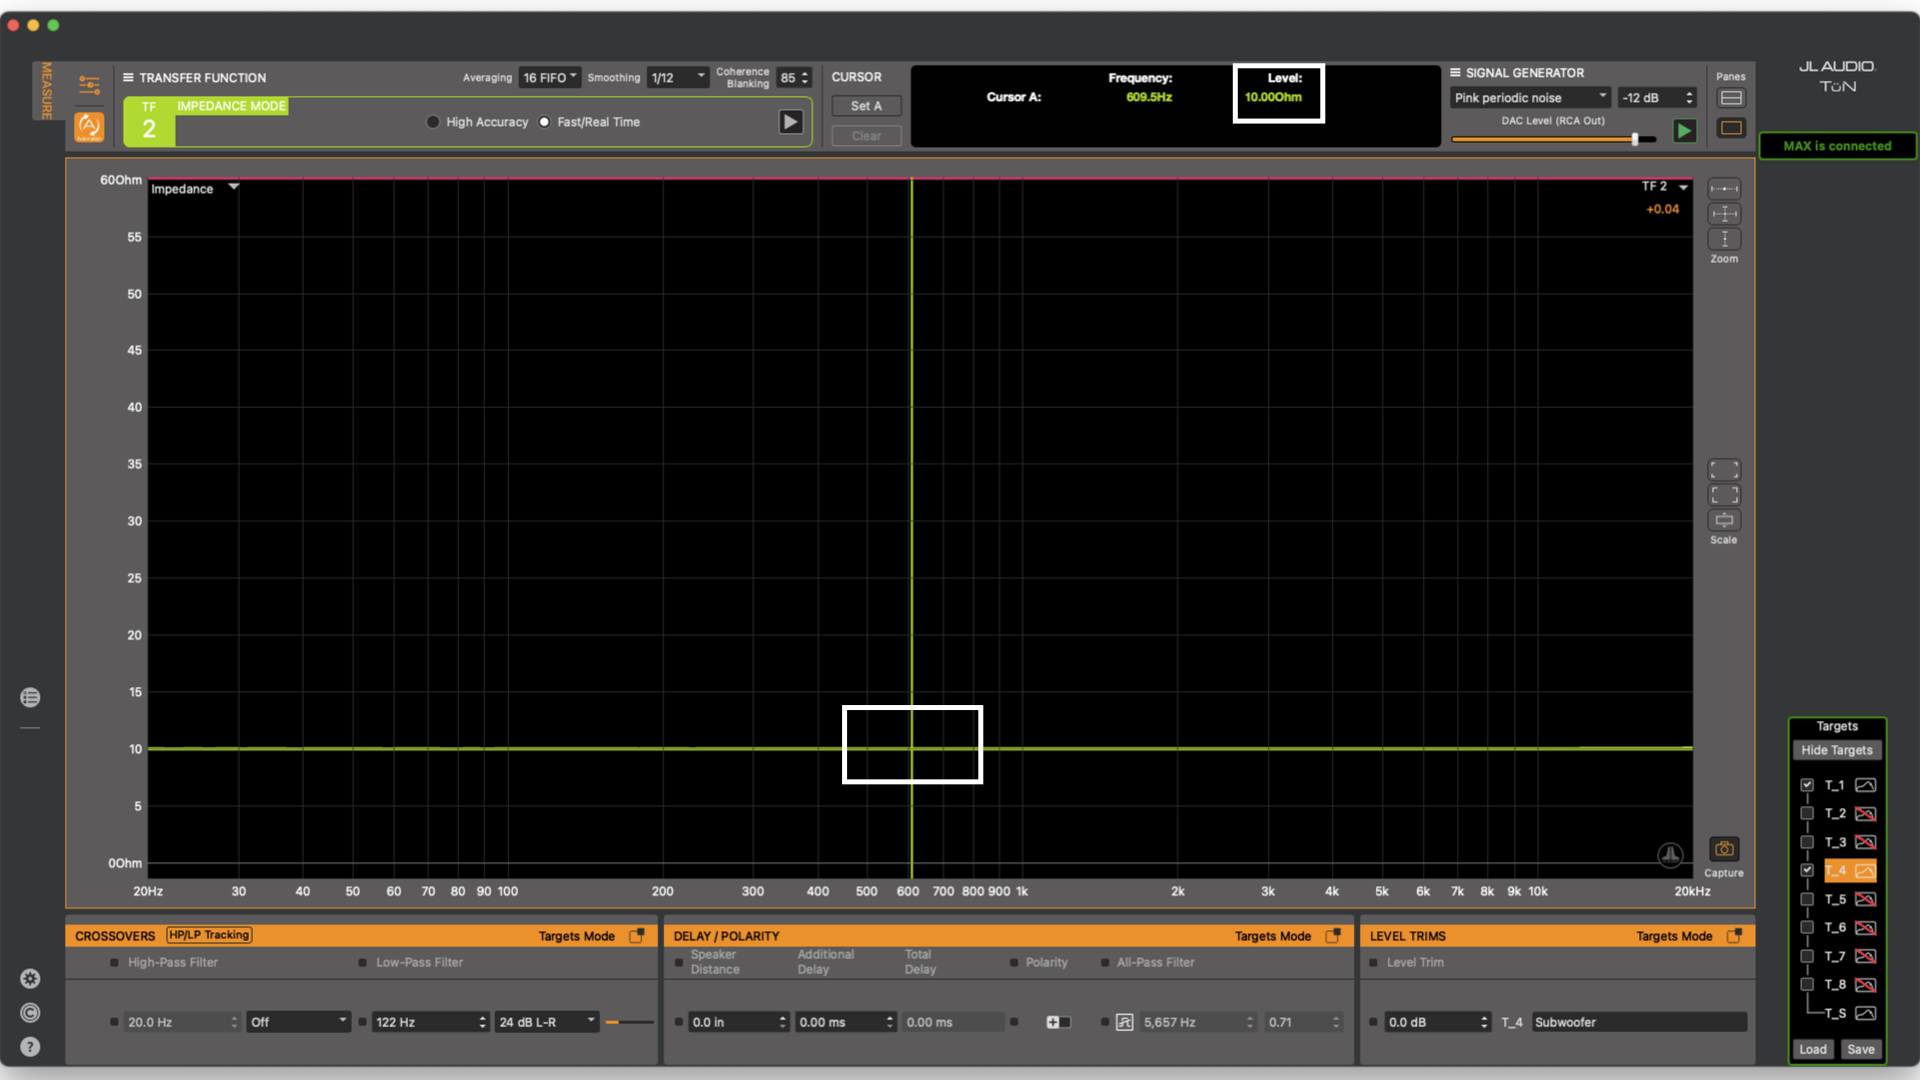Click the horizontal zoom icon
Viewport: 1920px width, 1080px height.
(x=1724, y=189)
